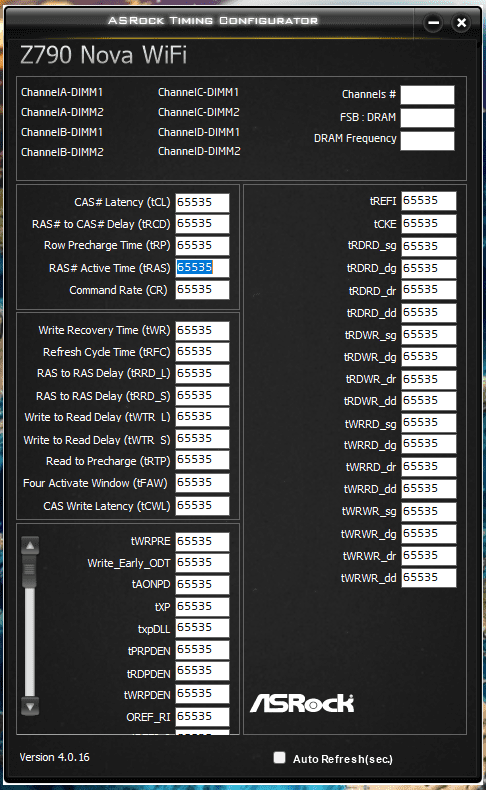The image size is (486, 790).
Task: Click the tRDWR_dd value field
Action: click(429, 401)
